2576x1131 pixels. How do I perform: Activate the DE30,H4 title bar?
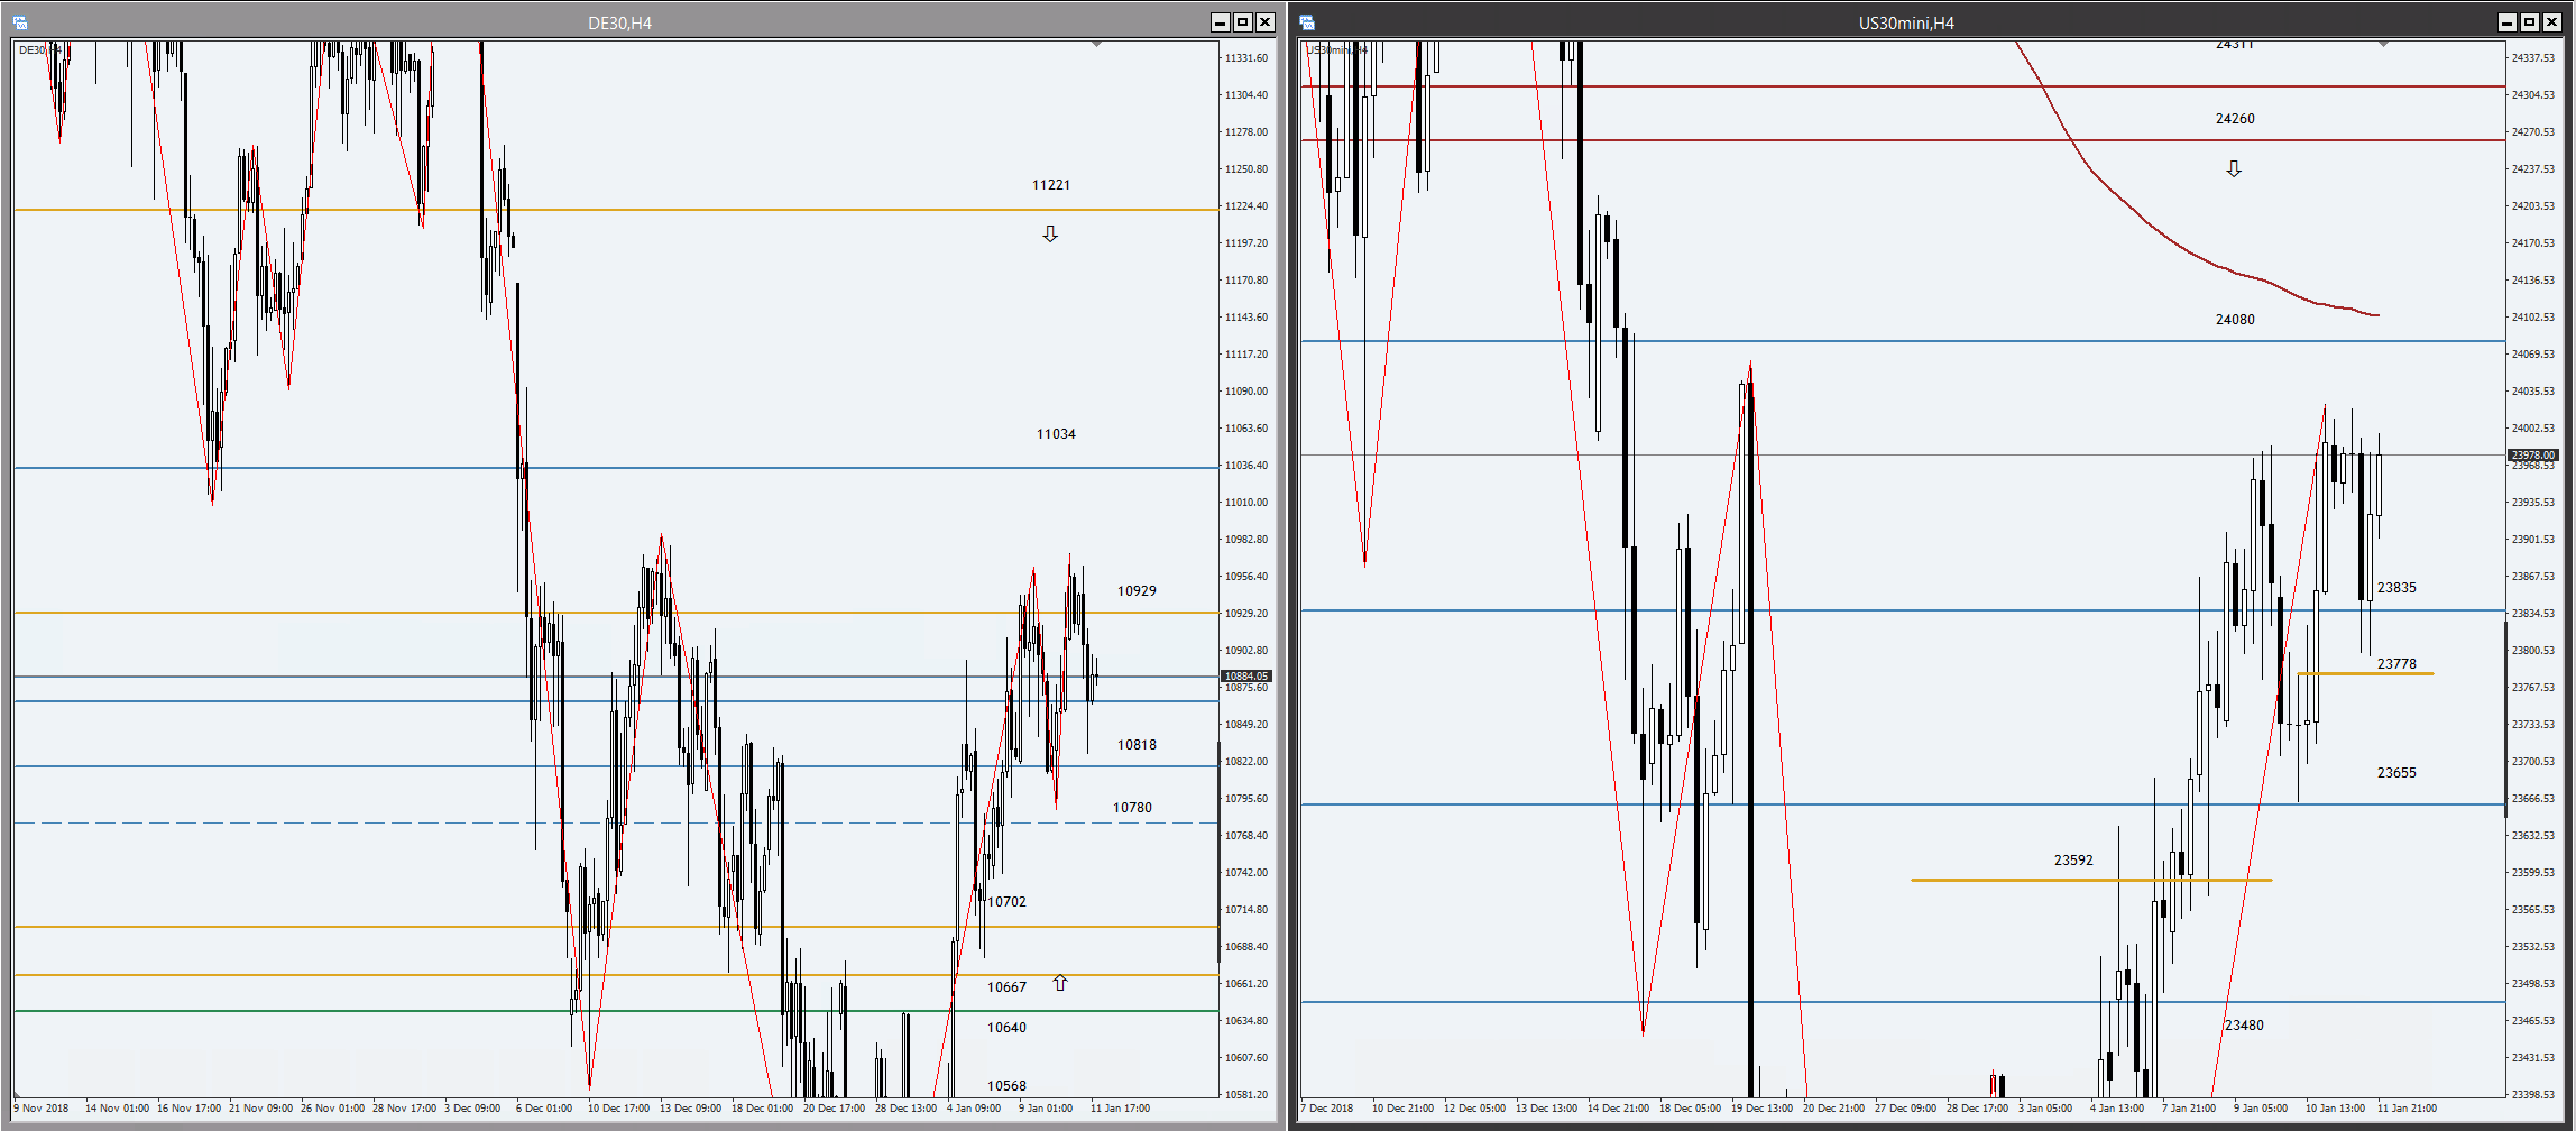coord(619,23)
